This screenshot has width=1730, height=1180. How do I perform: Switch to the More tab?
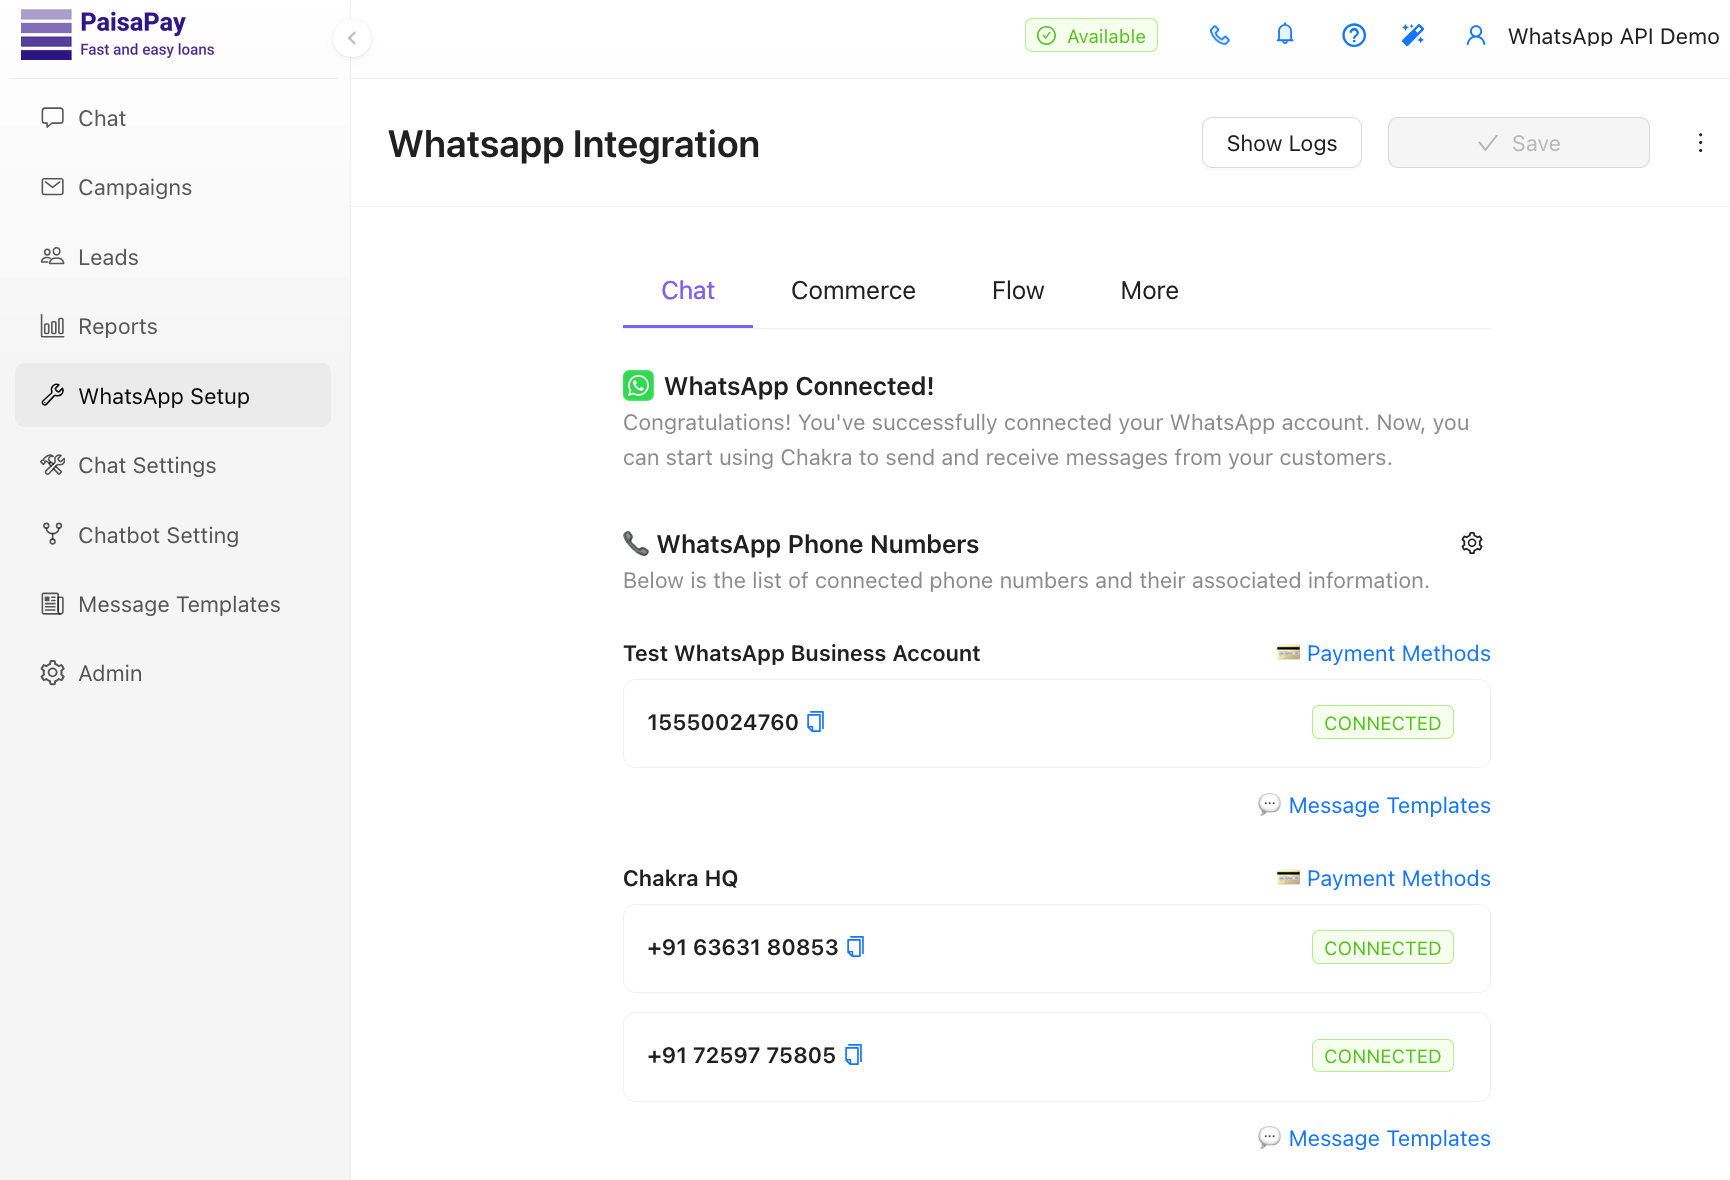[x=1149, y=291]
